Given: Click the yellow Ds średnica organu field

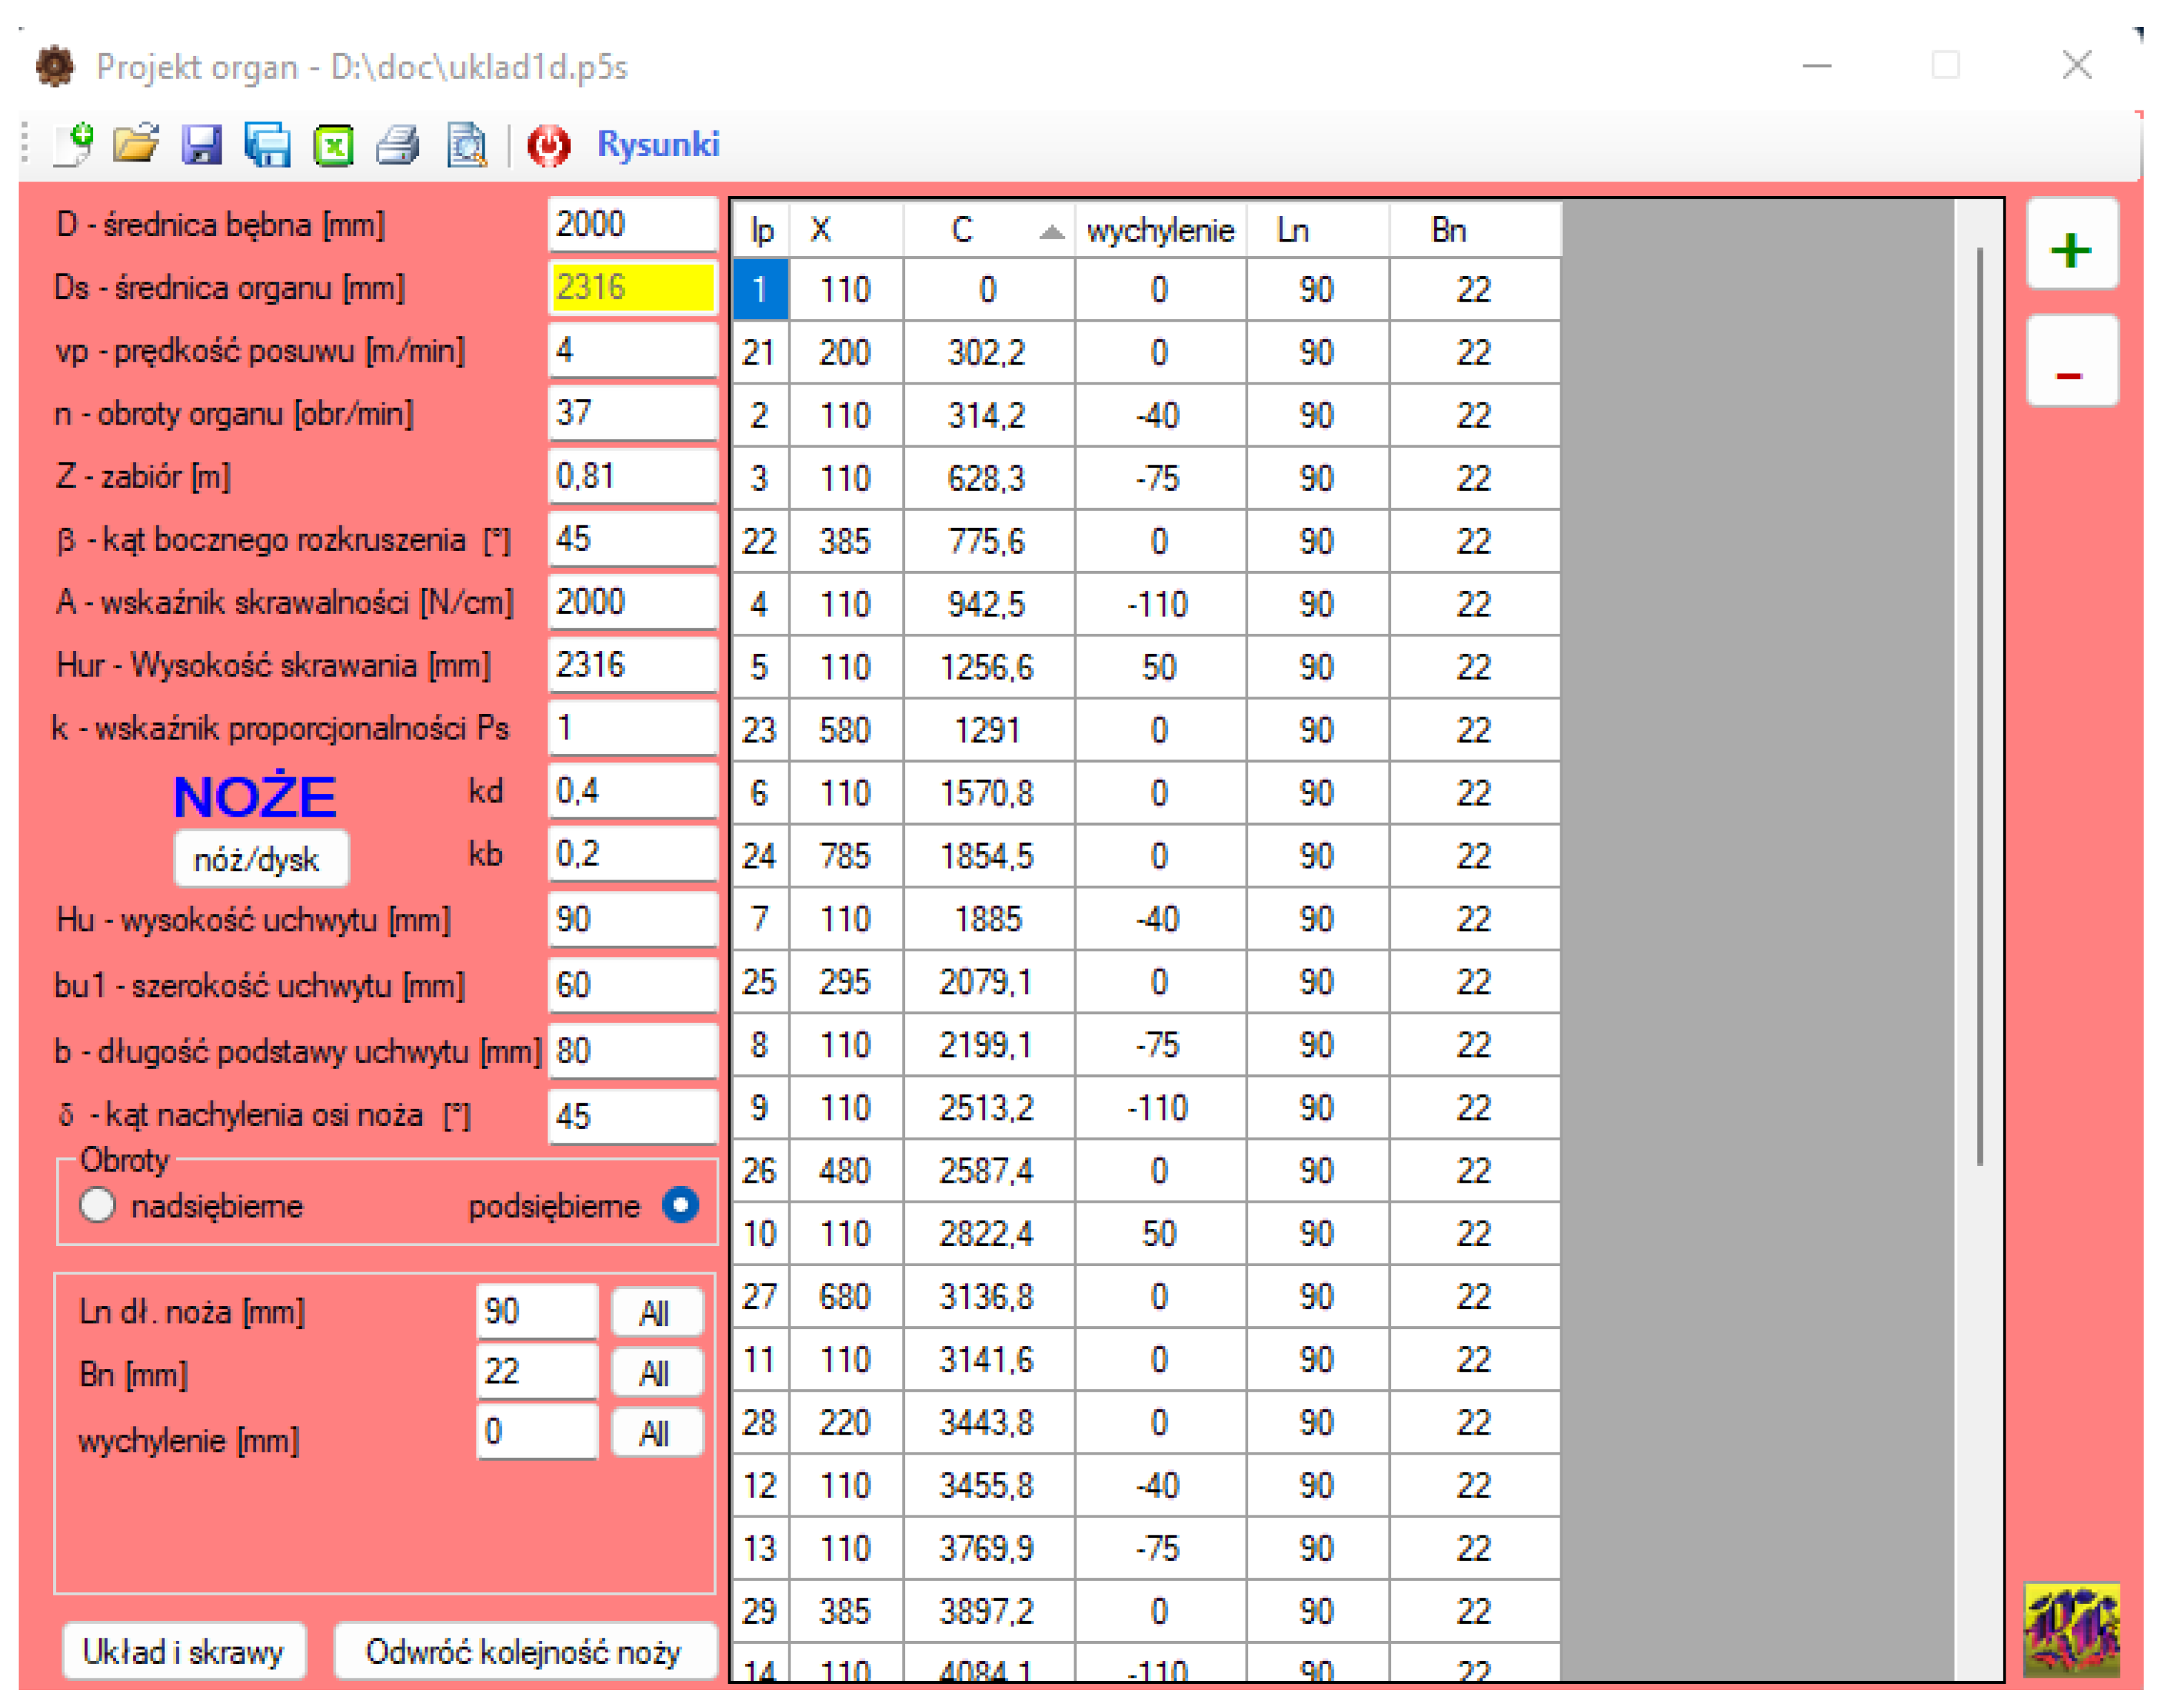Looking at the screenshot, I should coord(632,288).
